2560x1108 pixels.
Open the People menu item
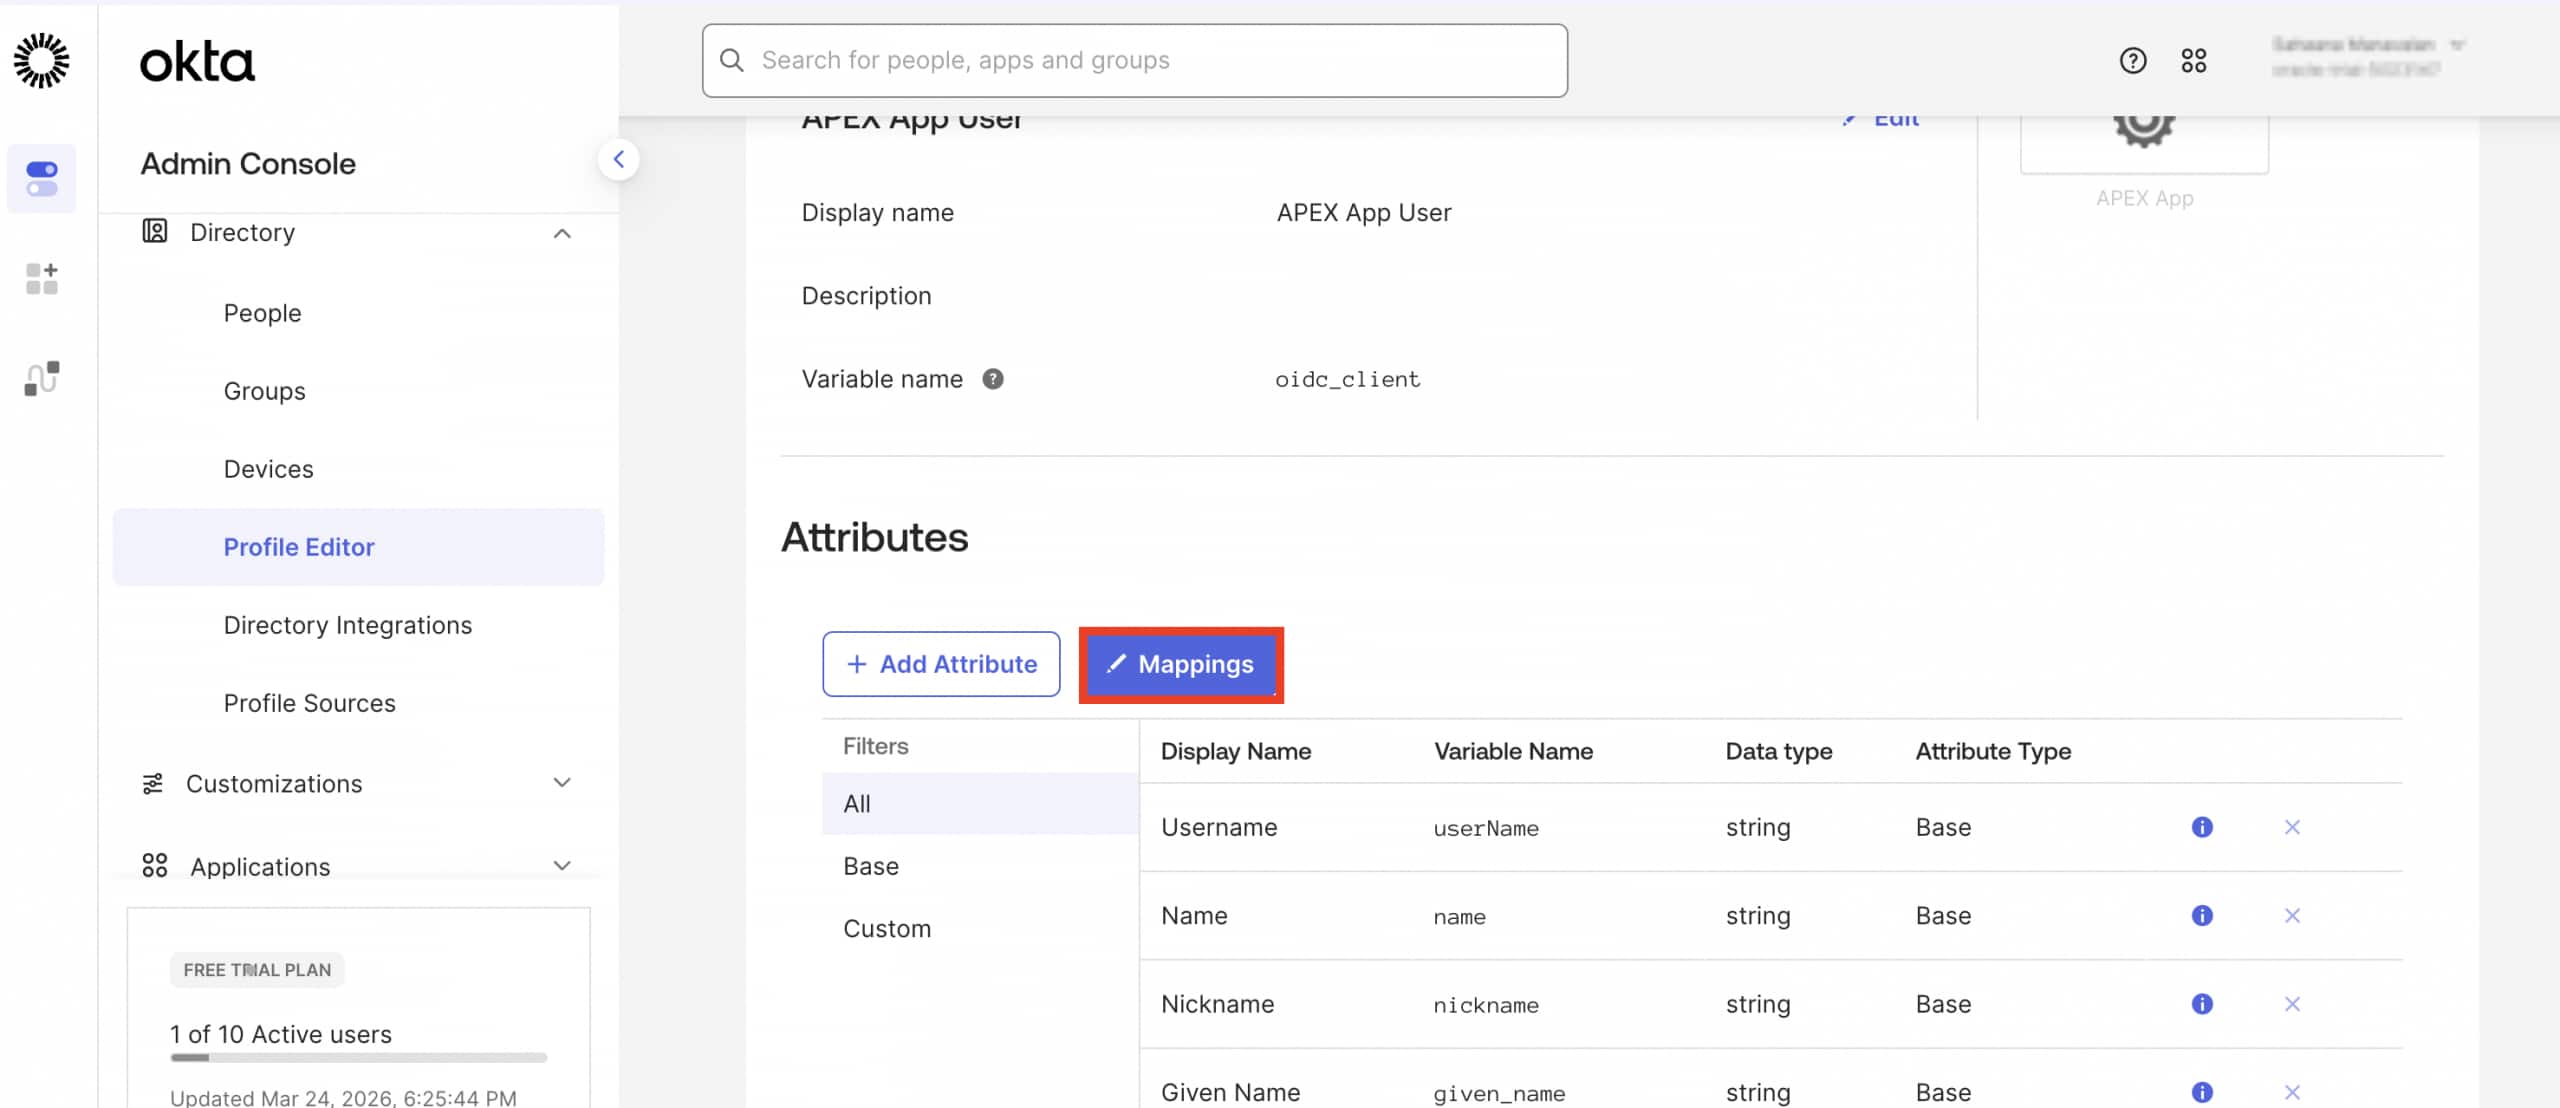[x=262, y=313]
